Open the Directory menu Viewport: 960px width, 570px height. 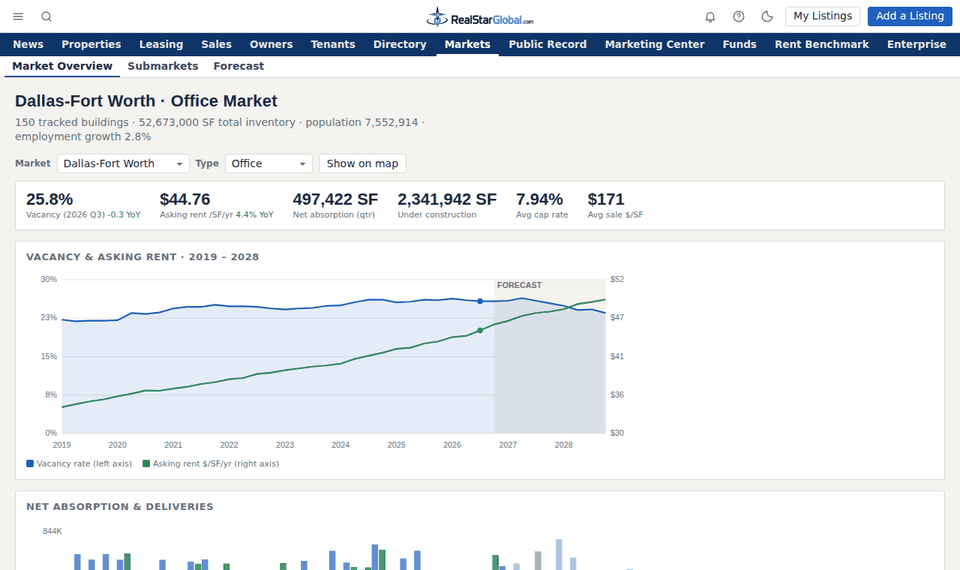point(400,44)
